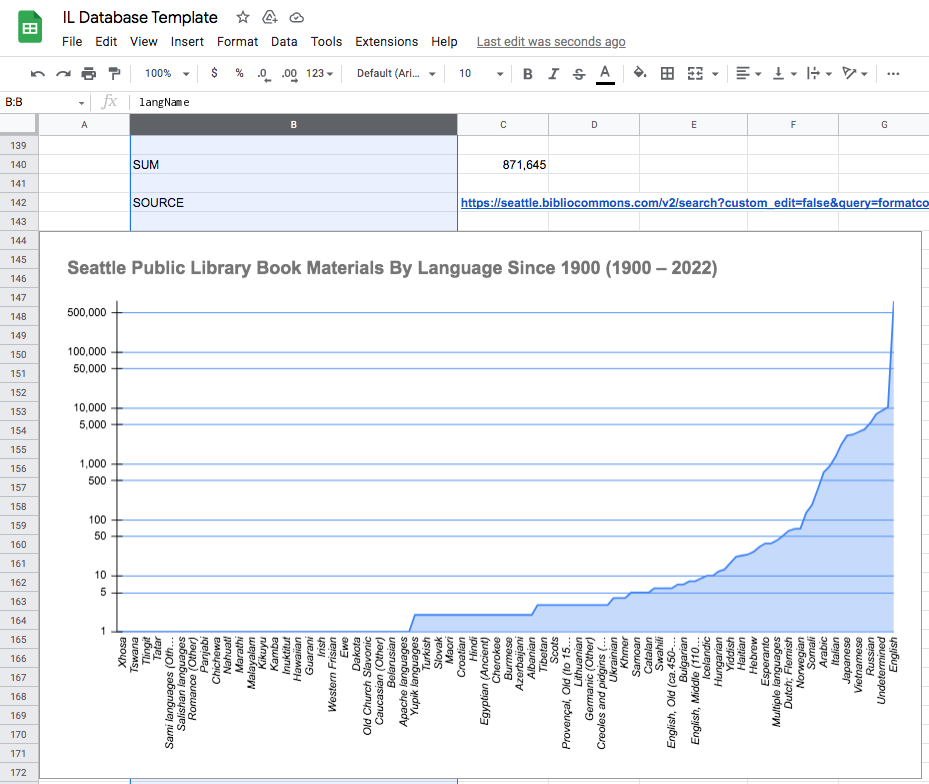This screenshot has width=929, height=784.
Task: Select column C header
Action: [x=503, y=124]
